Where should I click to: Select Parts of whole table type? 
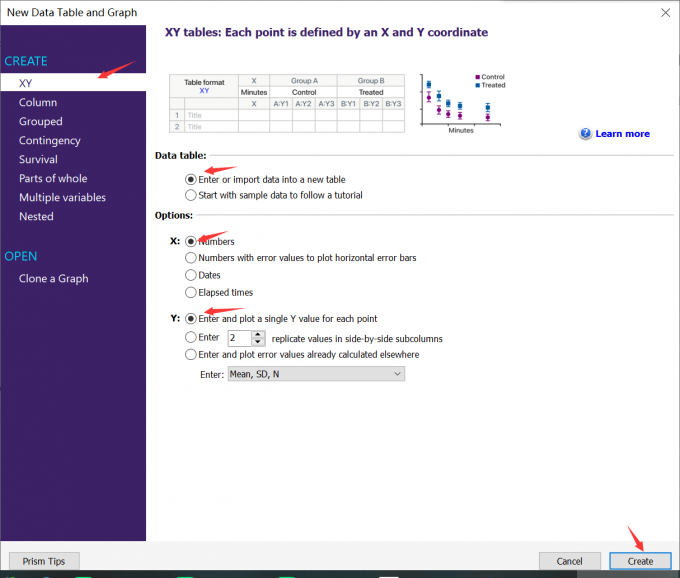tap(53, 178)
